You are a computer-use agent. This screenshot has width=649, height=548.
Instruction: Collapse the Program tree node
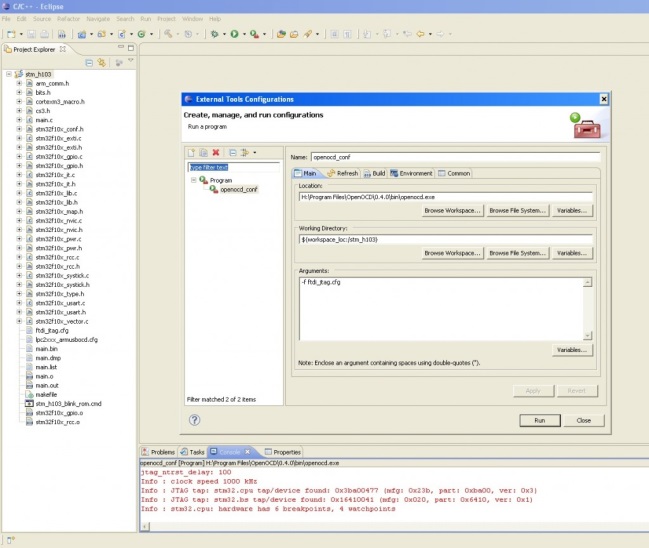click(193, 180)
